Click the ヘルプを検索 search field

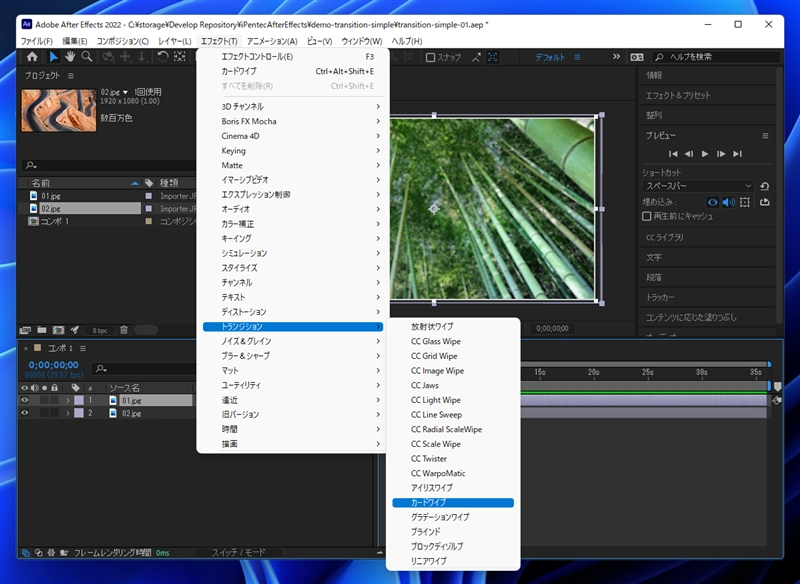point(716,57)
